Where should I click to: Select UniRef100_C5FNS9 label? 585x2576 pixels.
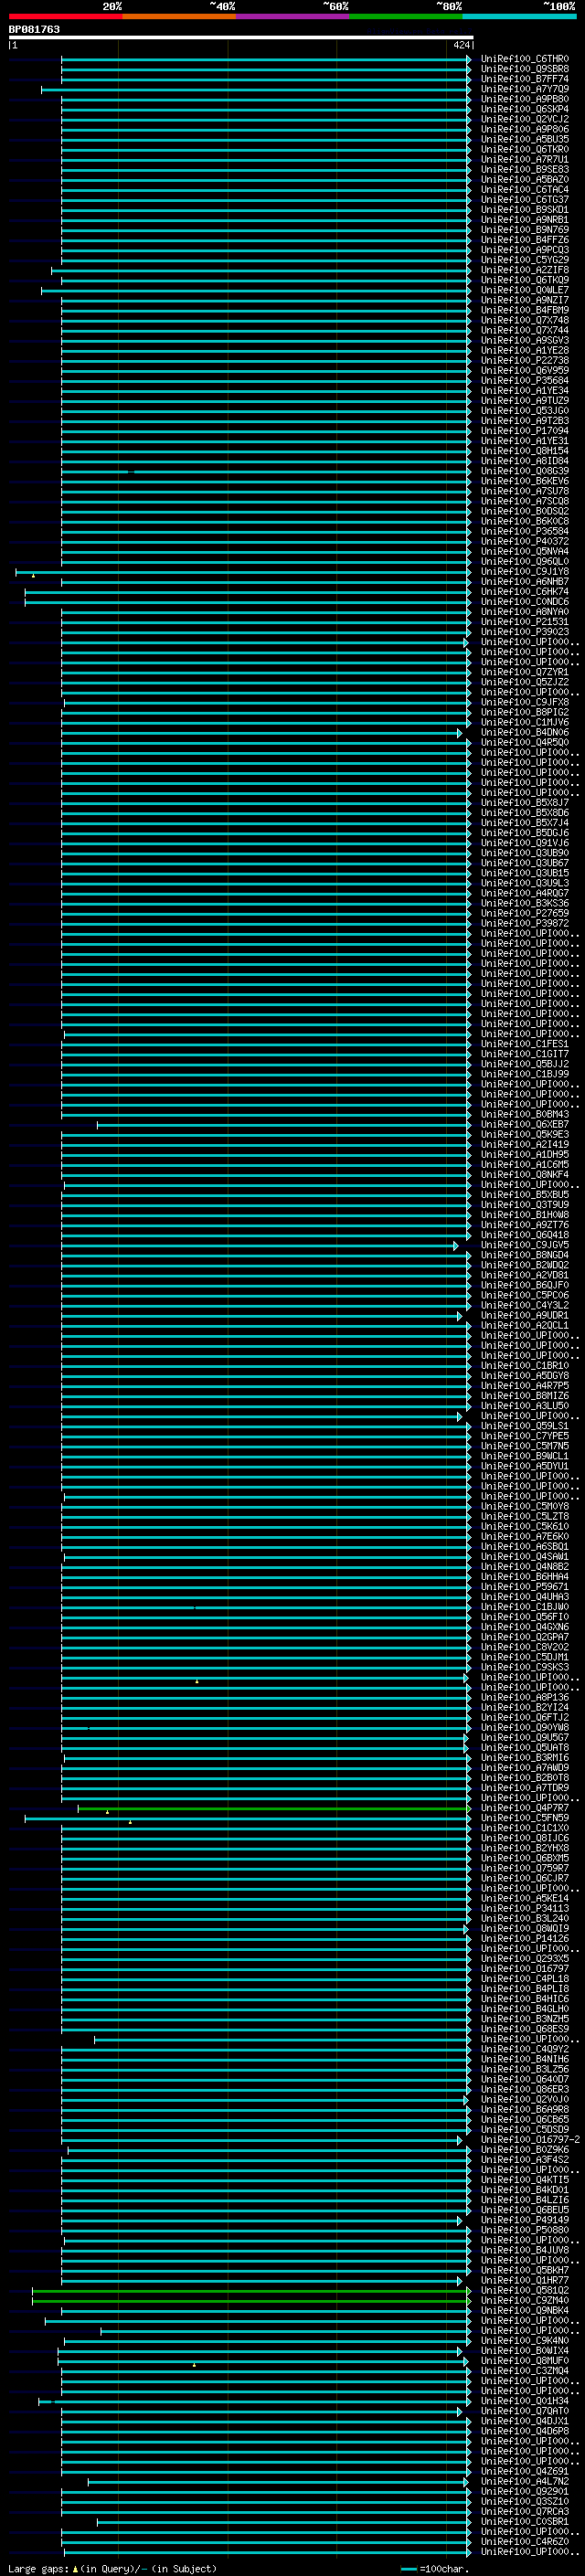(x=524, y=1817)
